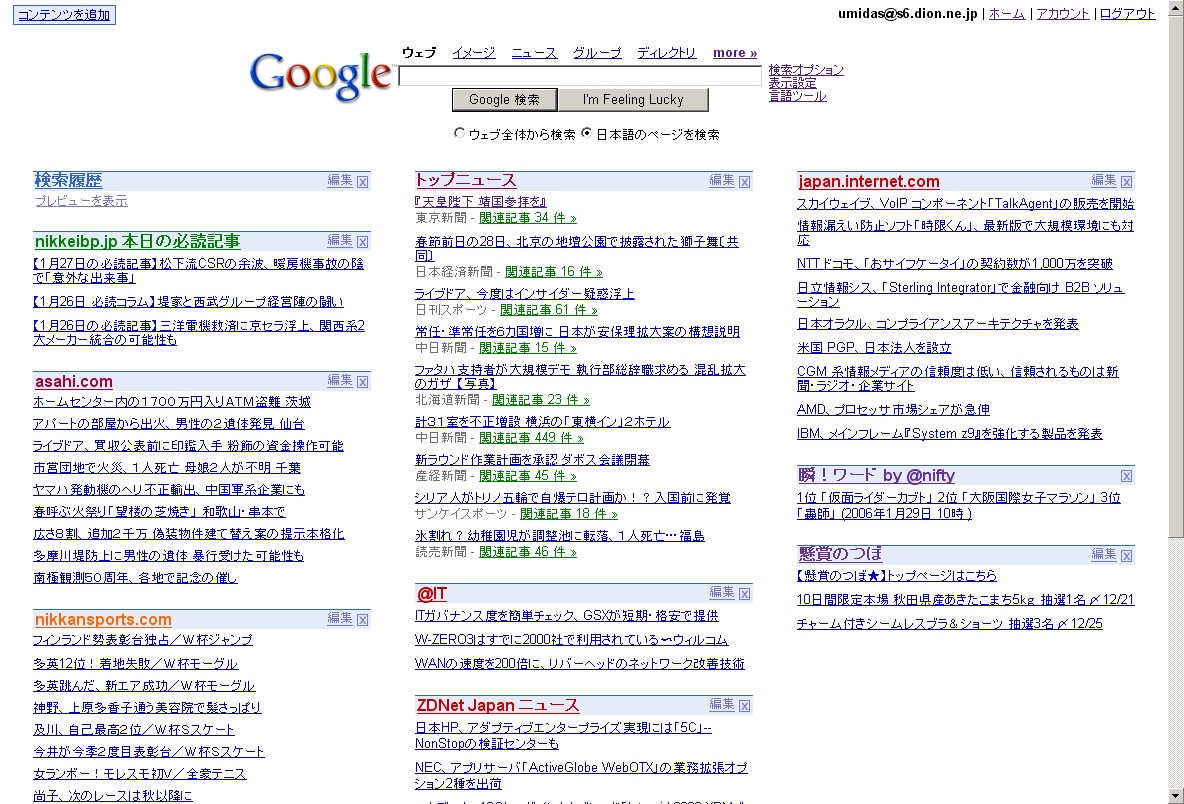
Task: Close the nikkansports.com module X icon
Action: (363, 620)
